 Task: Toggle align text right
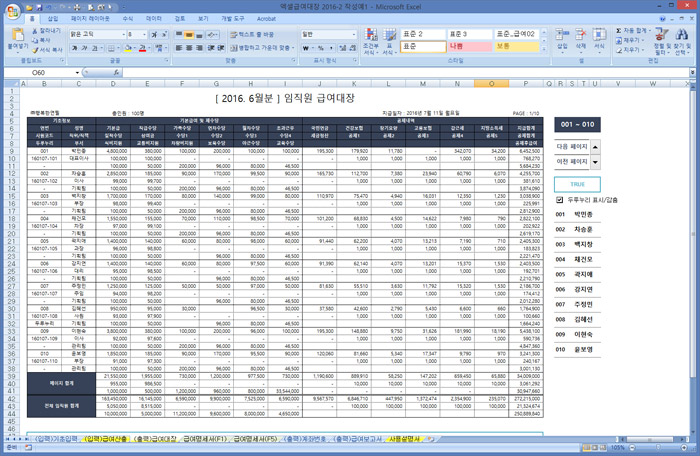pyautogui.click(x=199, y=48)
